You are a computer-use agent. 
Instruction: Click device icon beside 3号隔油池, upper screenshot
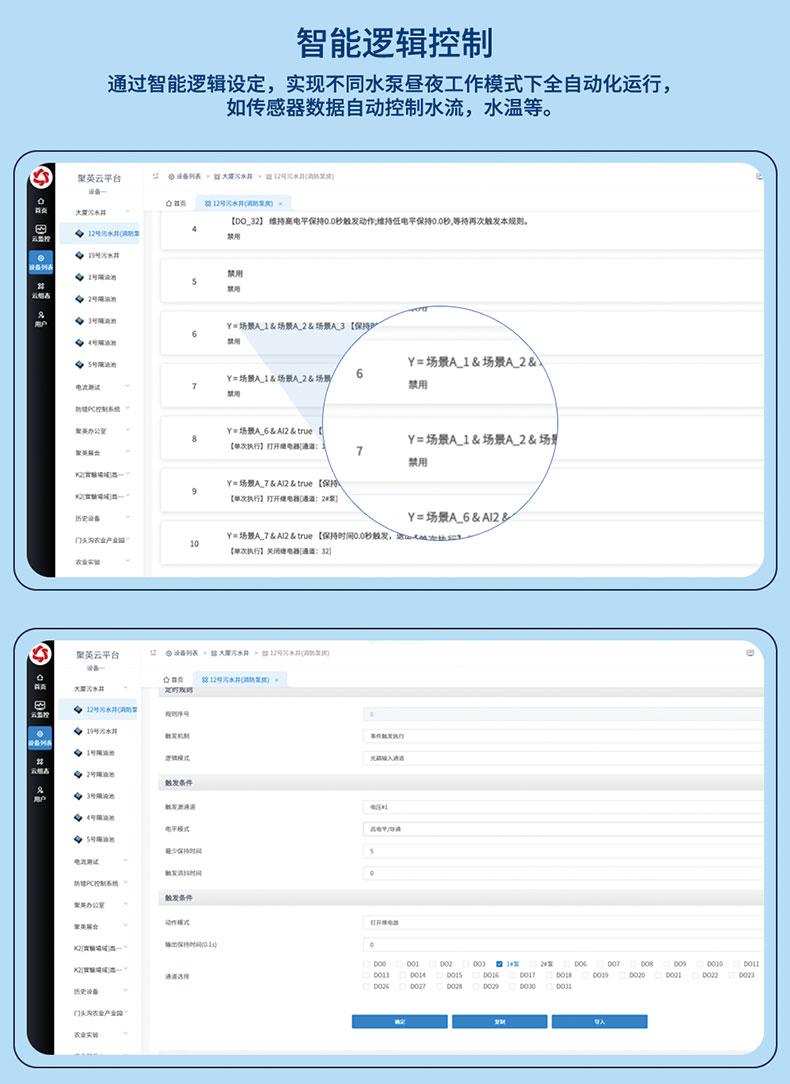click(79, 321)
